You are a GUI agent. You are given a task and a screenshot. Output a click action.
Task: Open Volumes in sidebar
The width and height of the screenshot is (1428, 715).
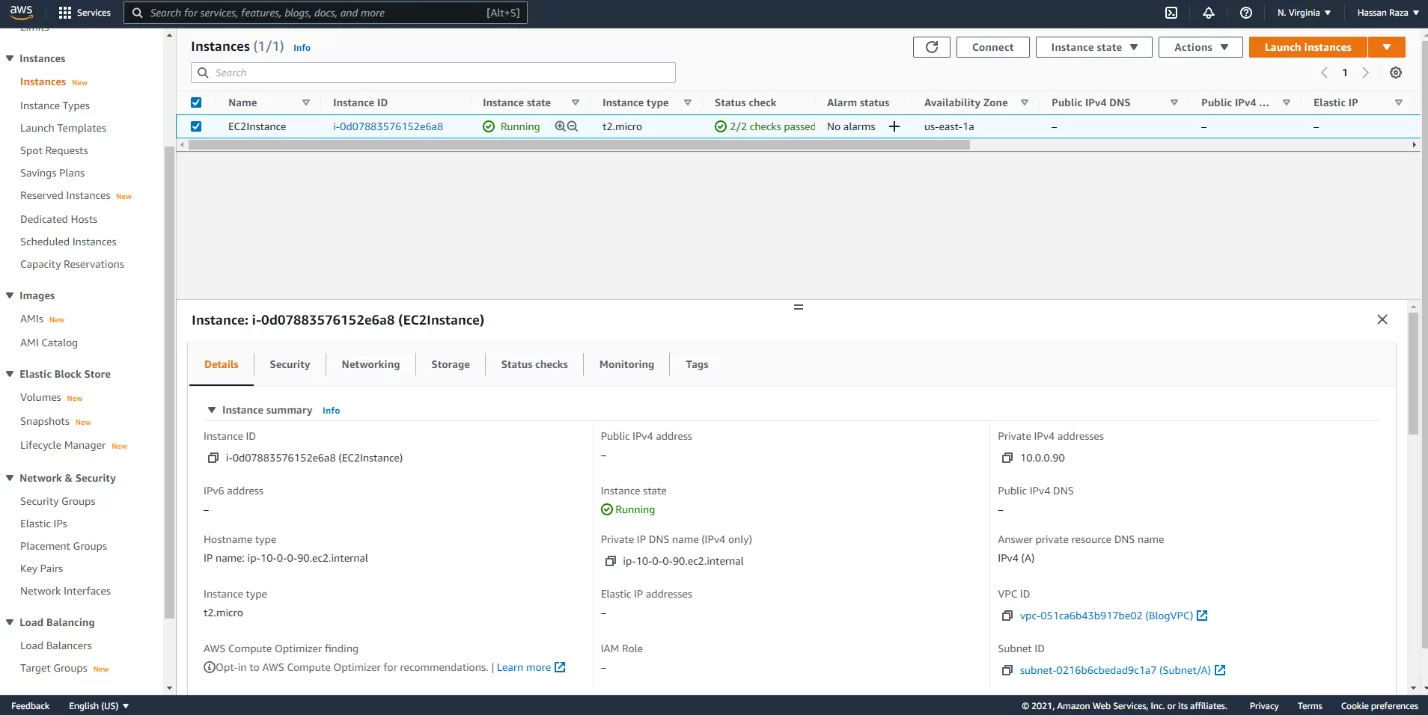[41, 397]
